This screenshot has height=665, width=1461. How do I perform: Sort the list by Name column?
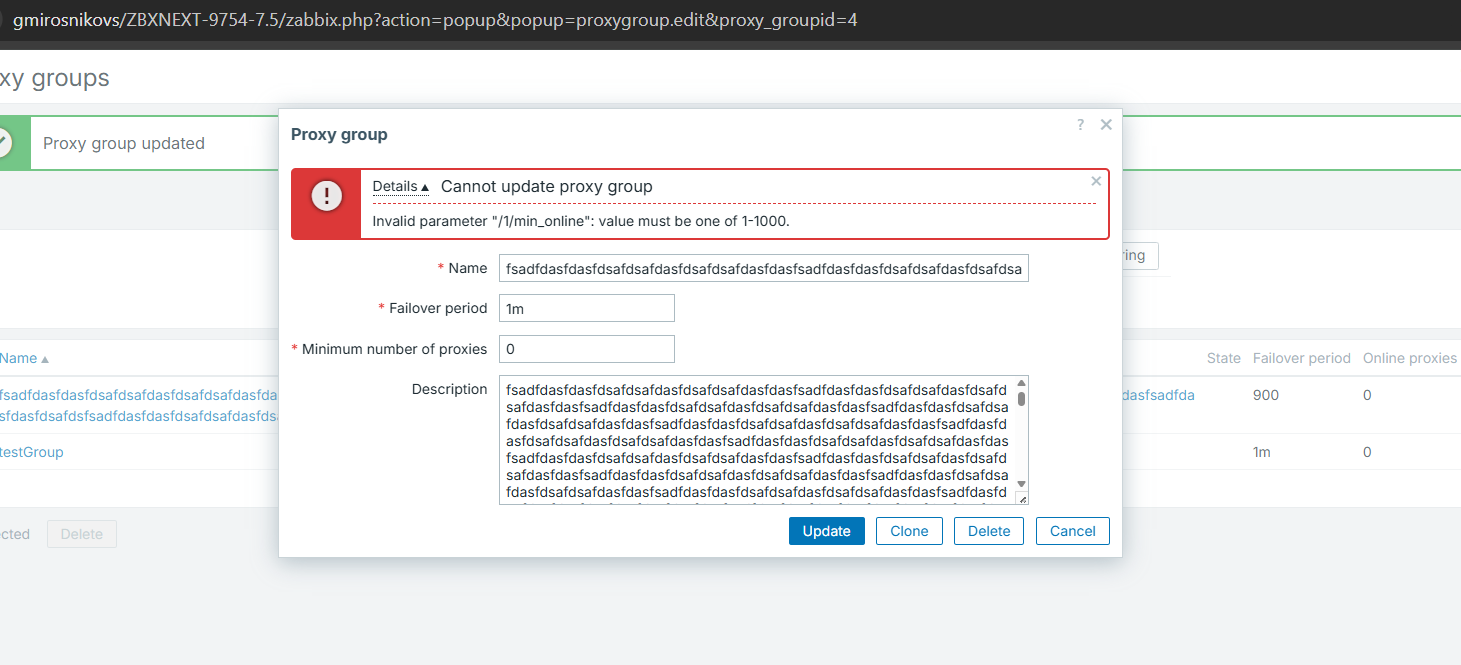(20, 358)
